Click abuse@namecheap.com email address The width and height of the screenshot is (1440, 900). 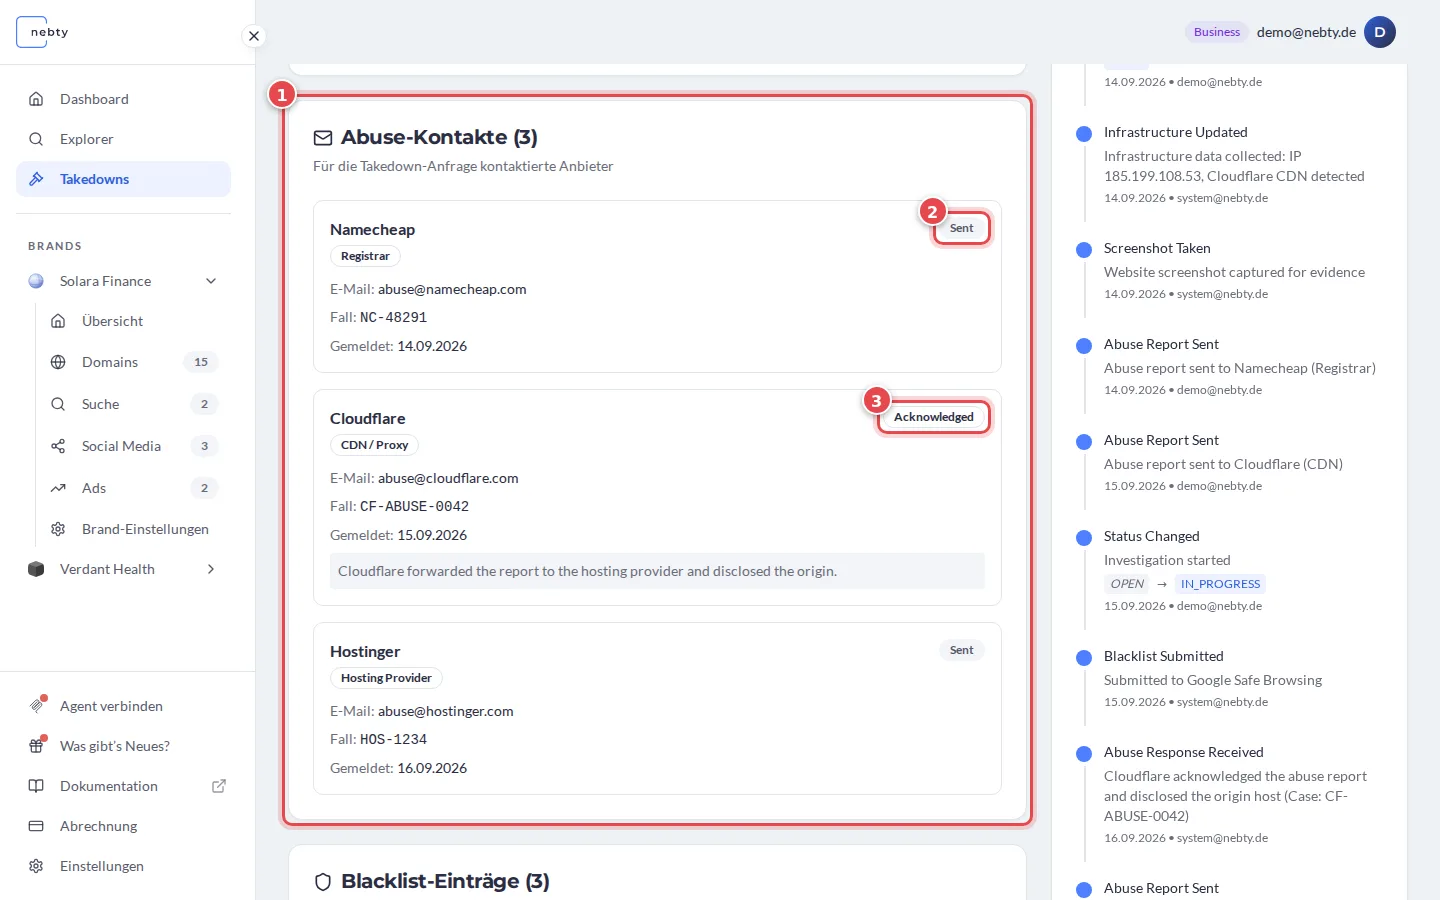point(452,289)
